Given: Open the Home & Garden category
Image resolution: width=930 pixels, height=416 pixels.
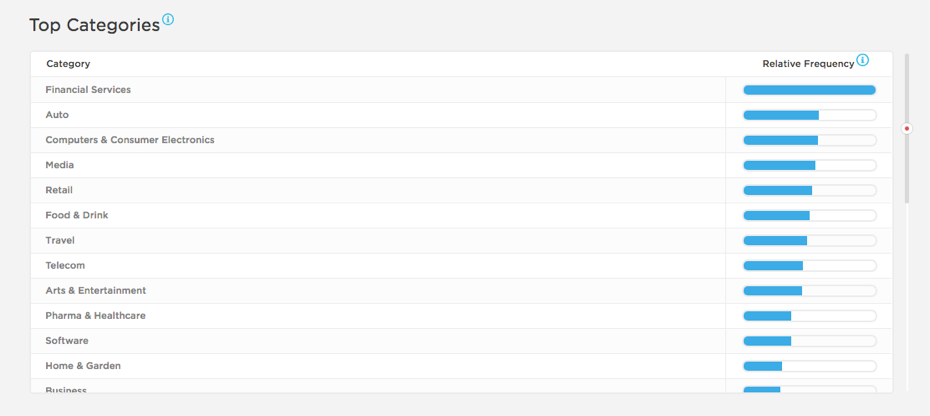Looking at the screenshot, I should click(x=83, y=366).
